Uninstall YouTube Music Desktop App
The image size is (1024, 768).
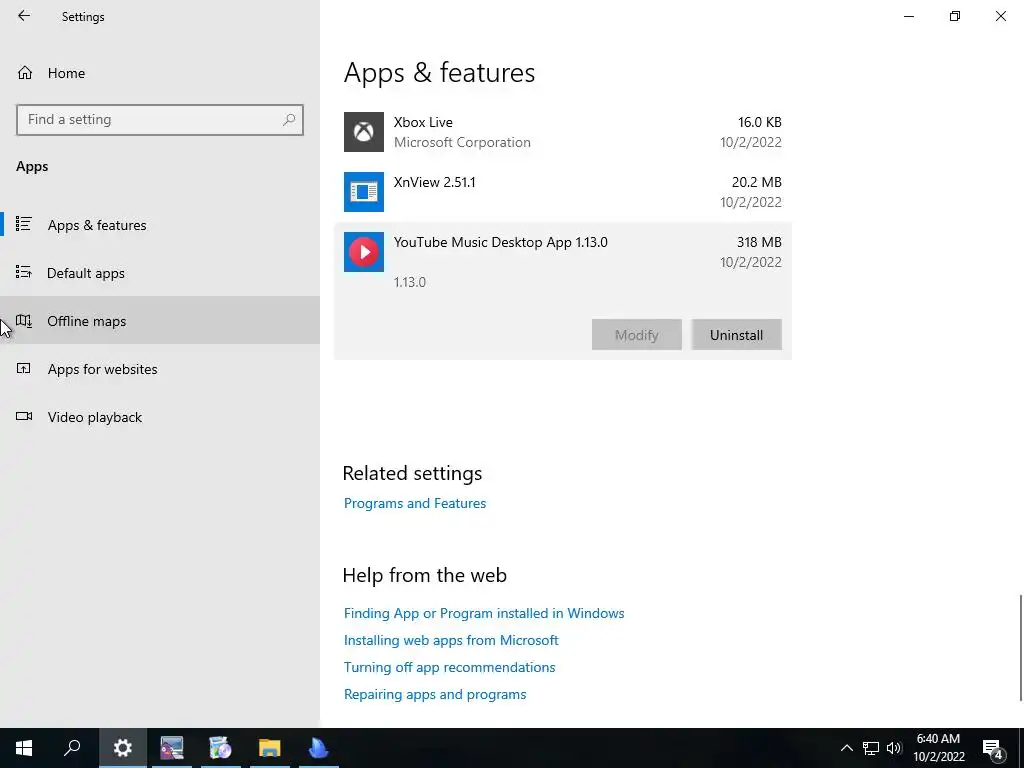pyautogui.click(x=737, y=334)
